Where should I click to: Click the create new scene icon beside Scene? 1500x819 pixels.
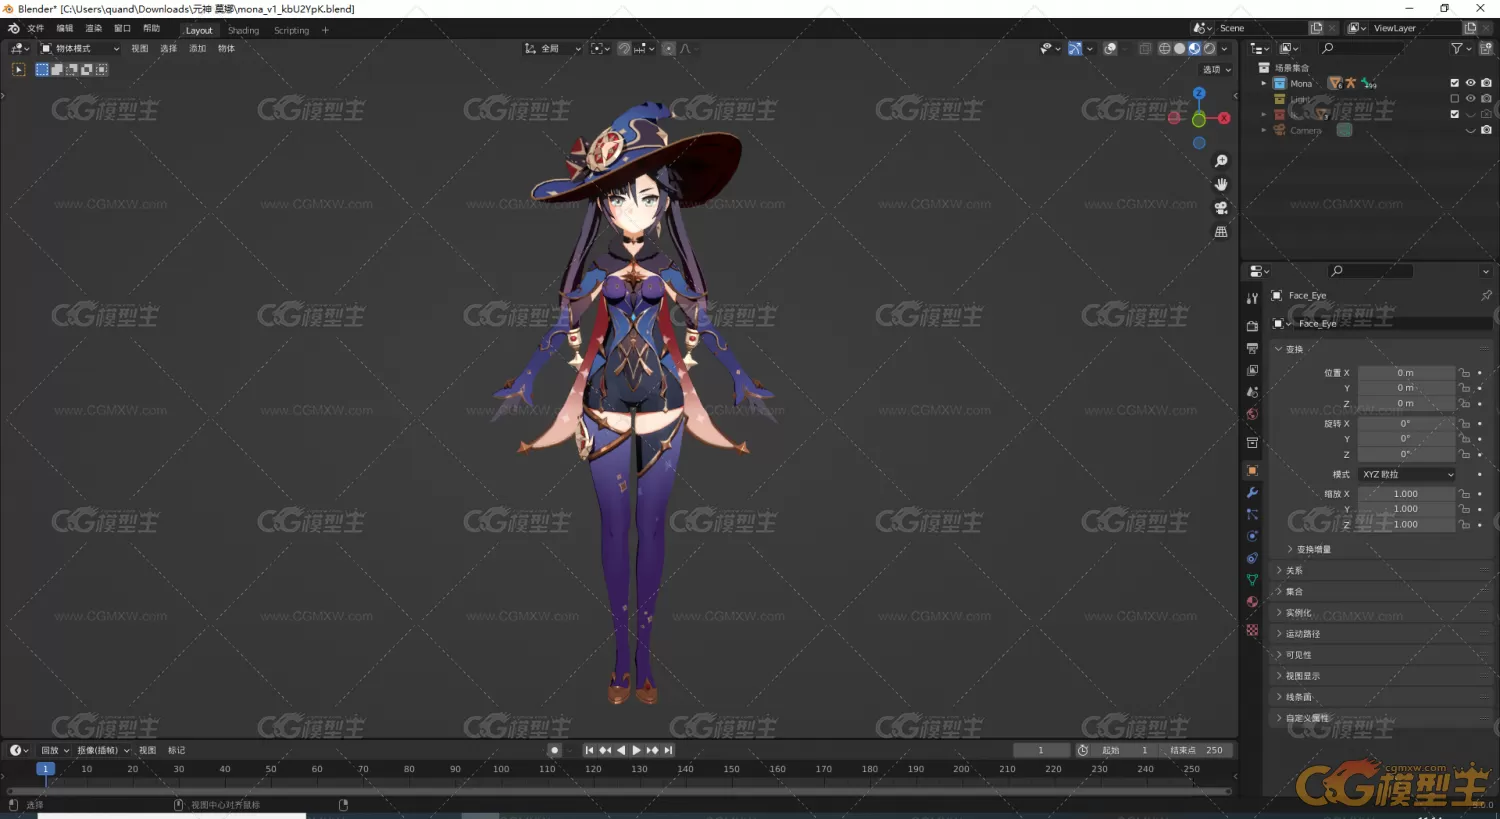1316,28
